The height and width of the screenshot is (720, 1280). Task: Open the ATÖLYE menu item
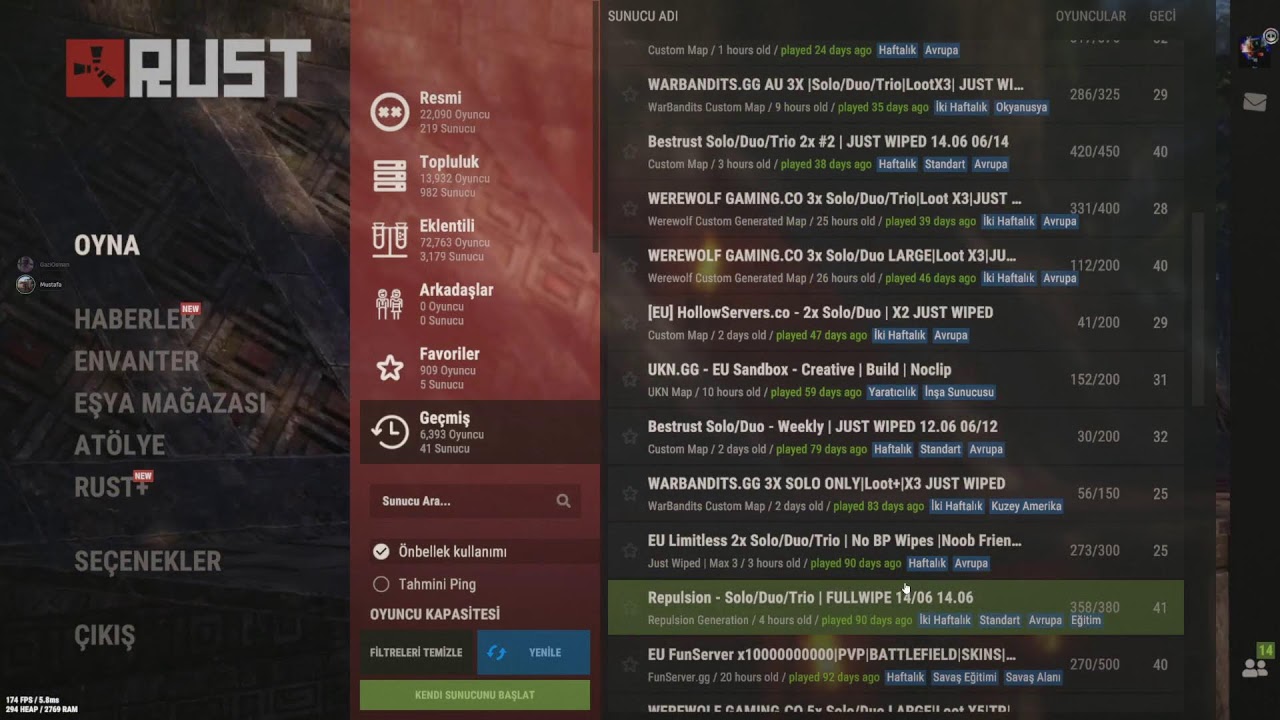120,445
